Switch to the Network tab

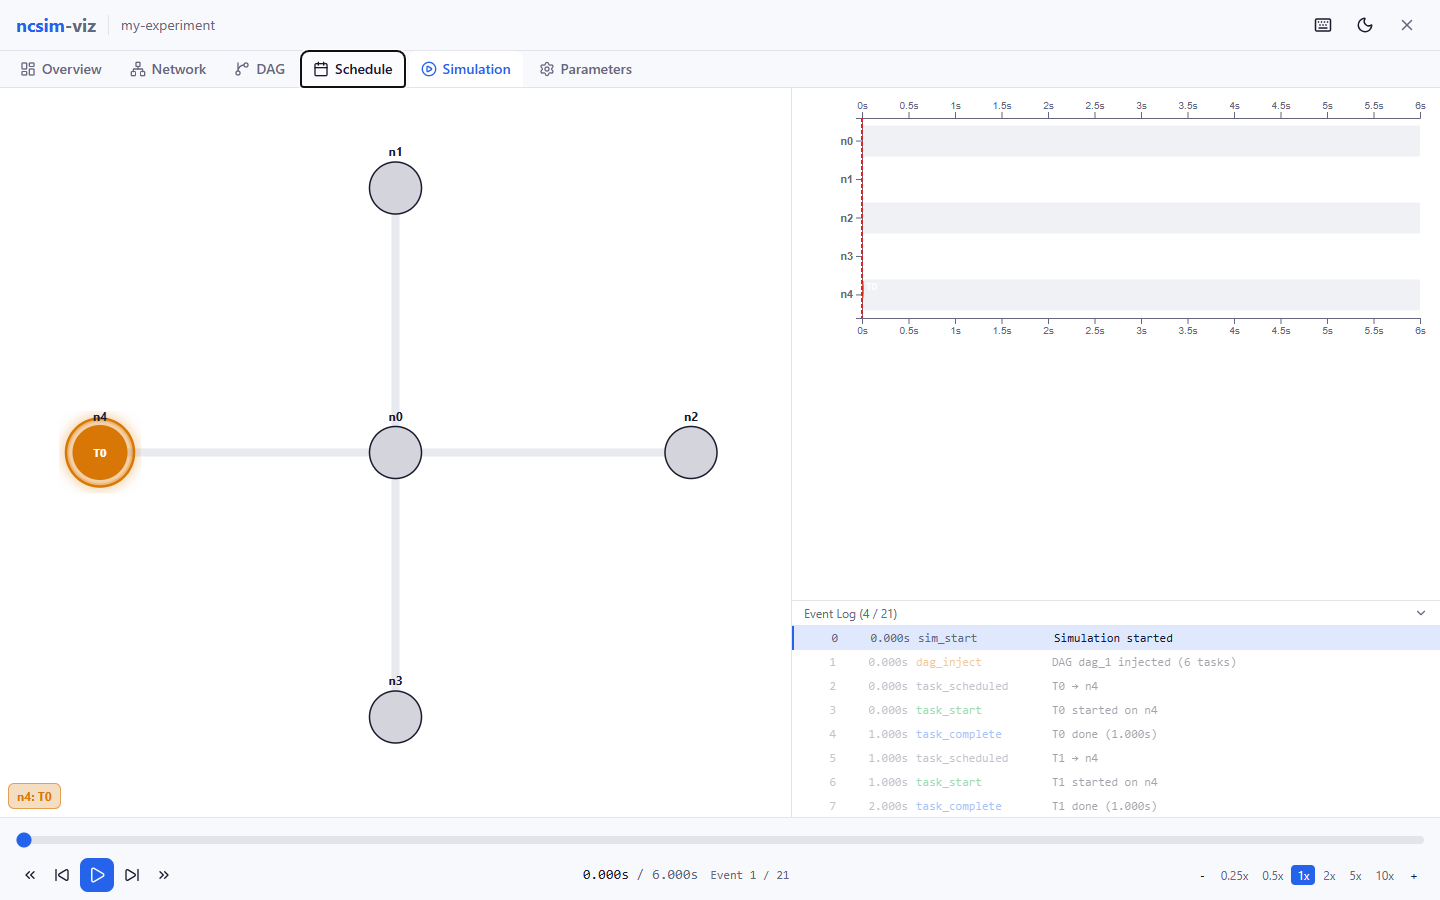pyautogui.click(x=168, y=69)
